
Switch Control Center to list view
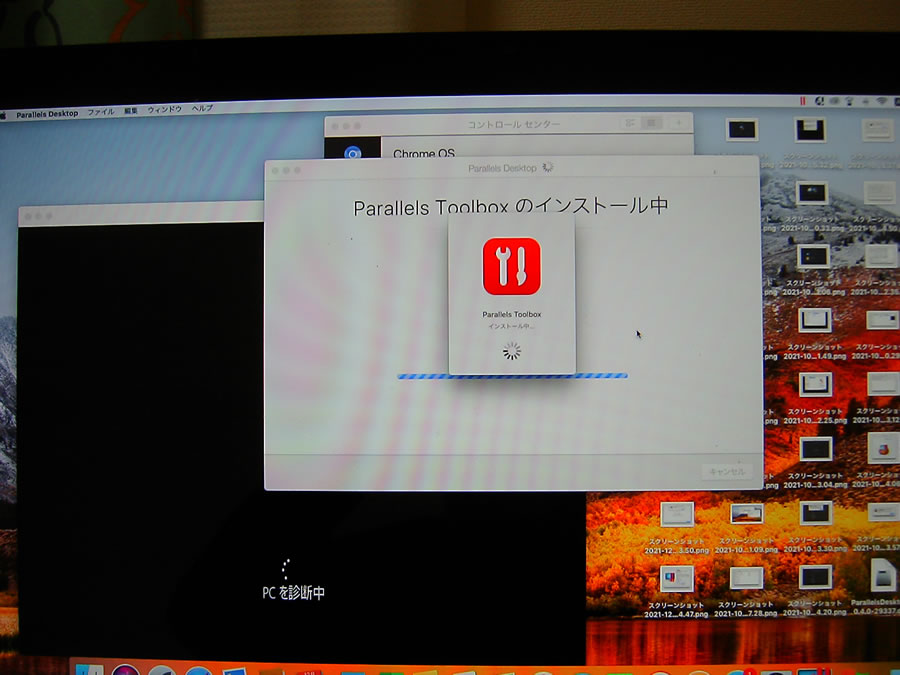(x=630, y=123)
